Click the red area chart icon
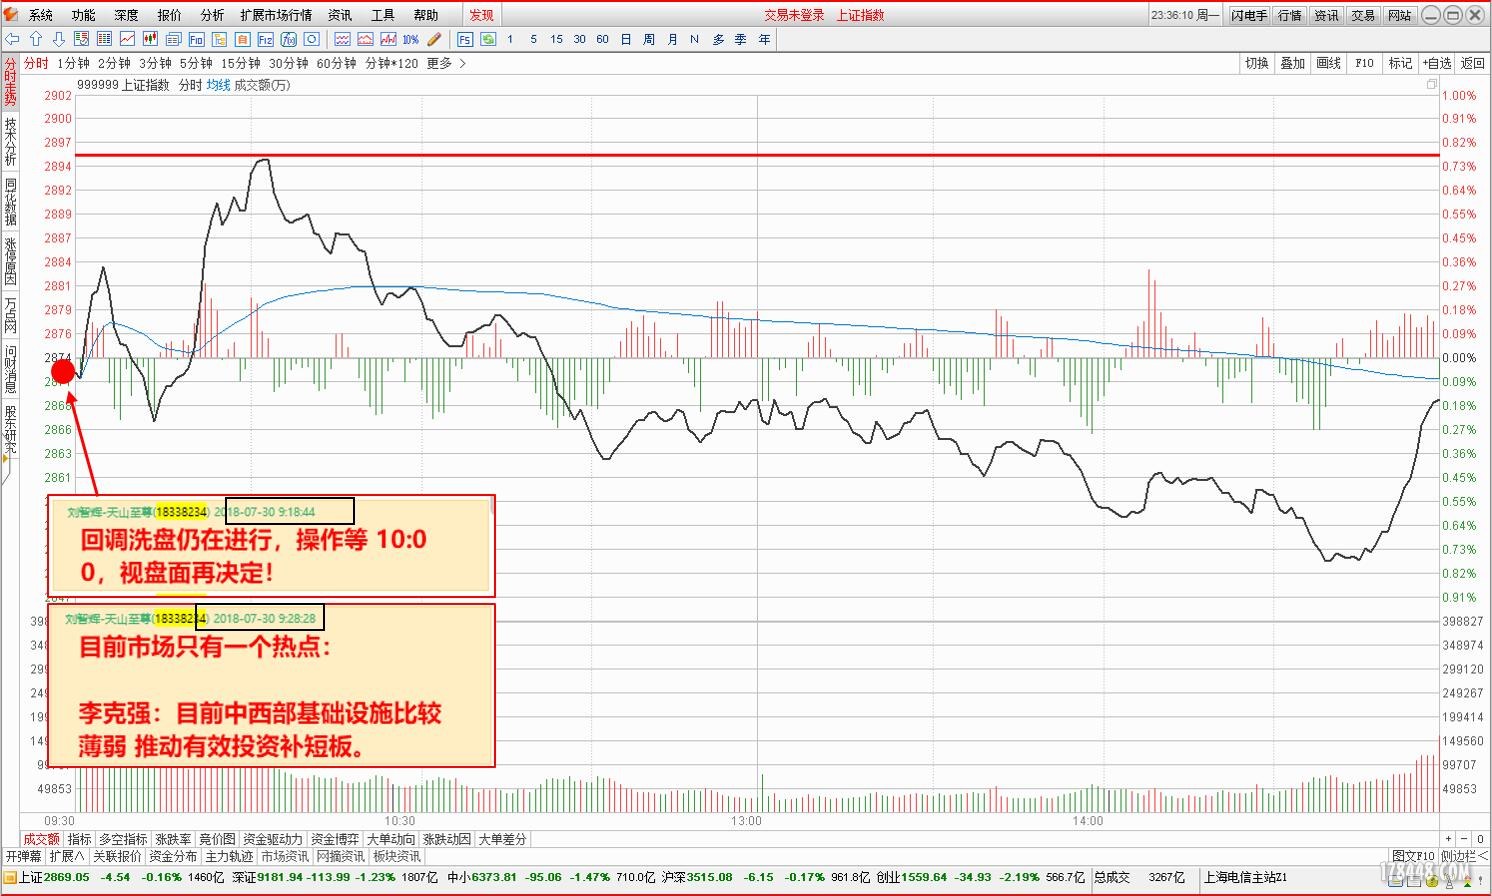The height and width of the screenshot is (896, 1492). tap(365, 39)
